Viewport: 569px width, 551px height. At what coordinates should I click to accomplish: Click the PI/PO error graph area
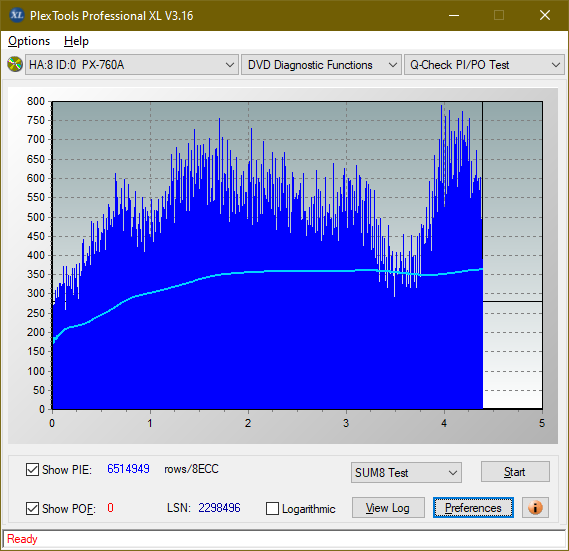297,255
